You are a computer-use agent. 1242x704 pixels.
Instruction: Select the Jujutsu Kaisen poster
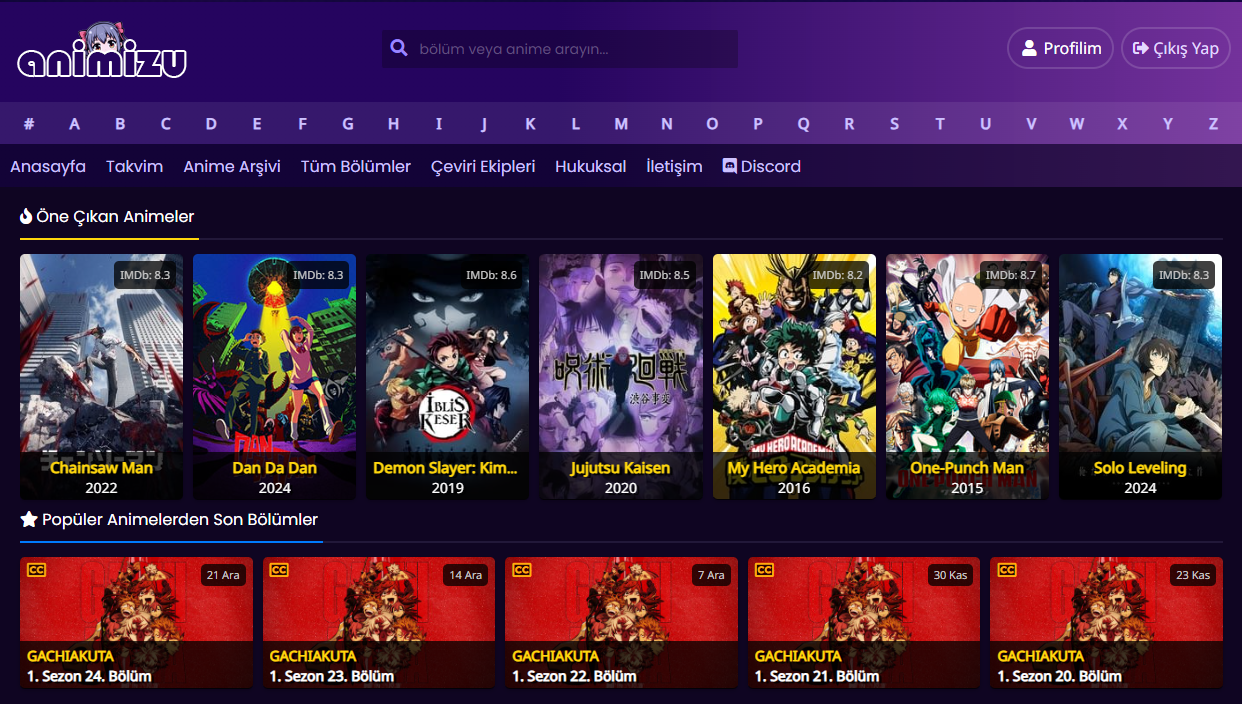pyautogui.click(x=620, y=376)
